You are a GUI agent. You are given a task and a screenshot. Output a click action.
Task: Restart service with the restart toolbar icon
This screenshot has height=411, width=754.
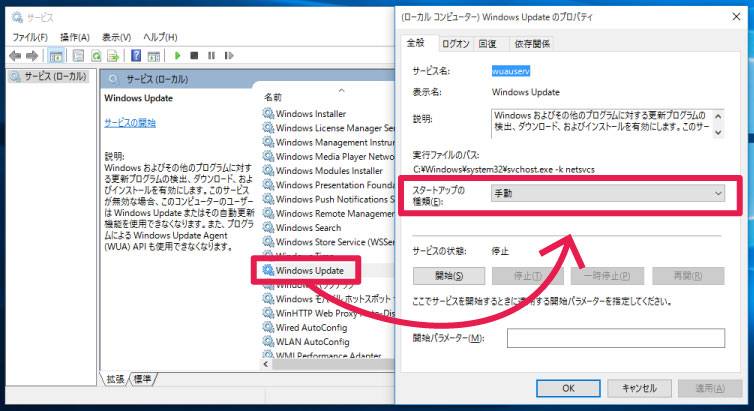229,56
